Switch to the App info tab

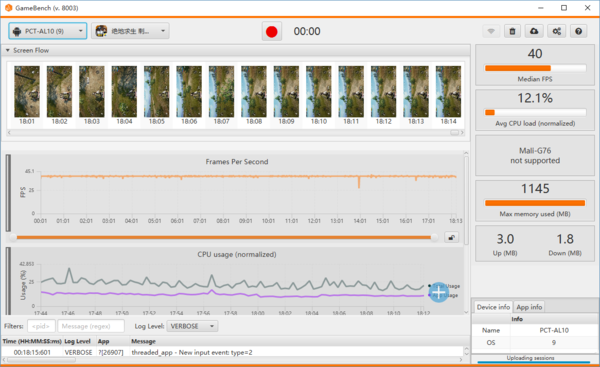(529, 307)
